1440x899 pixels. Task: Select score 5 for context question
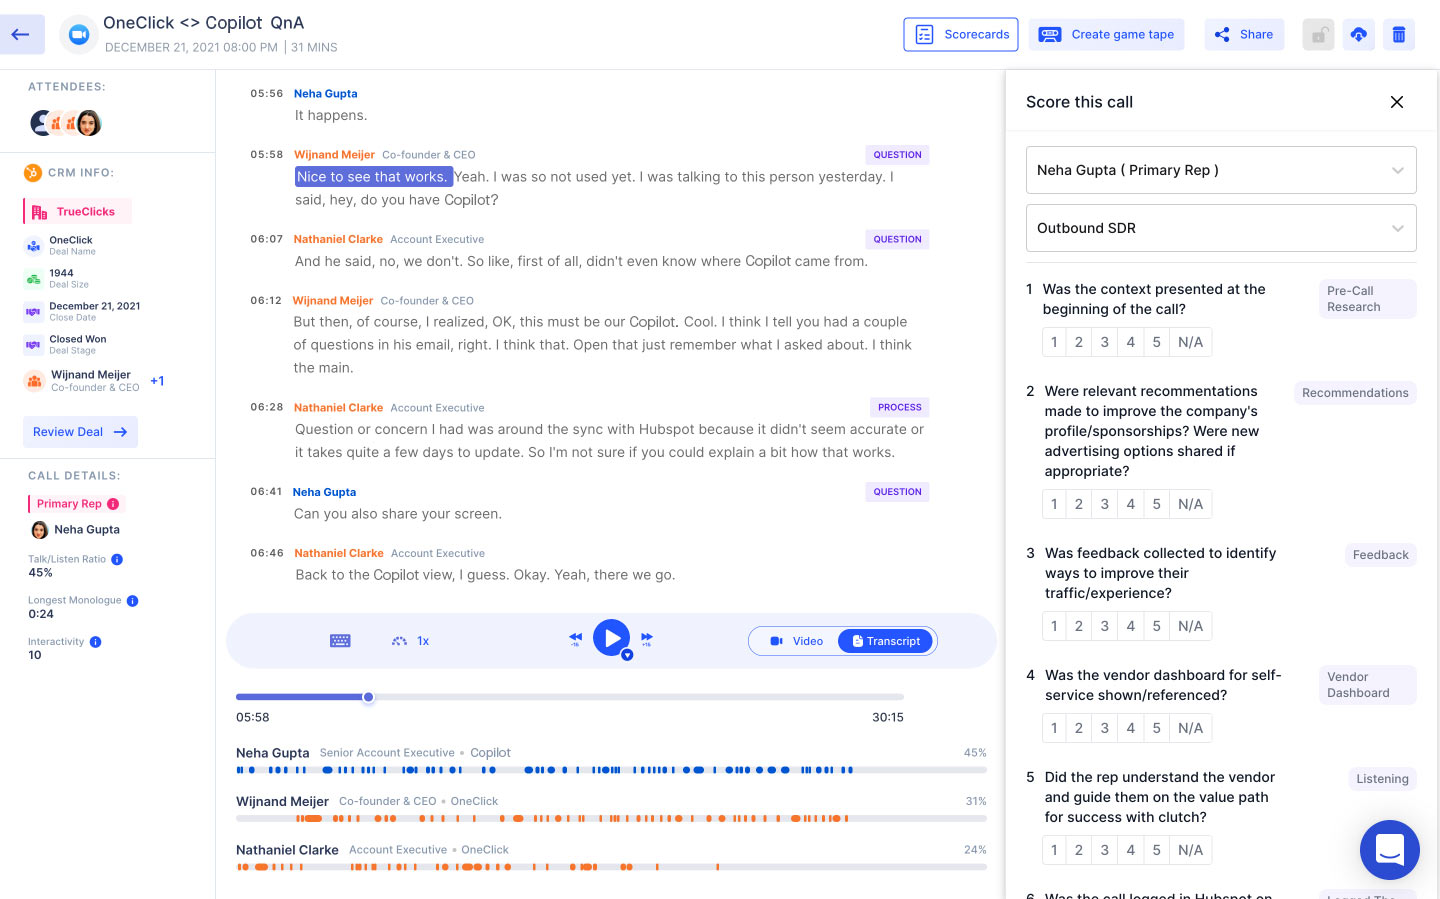tap(1156, 341)
